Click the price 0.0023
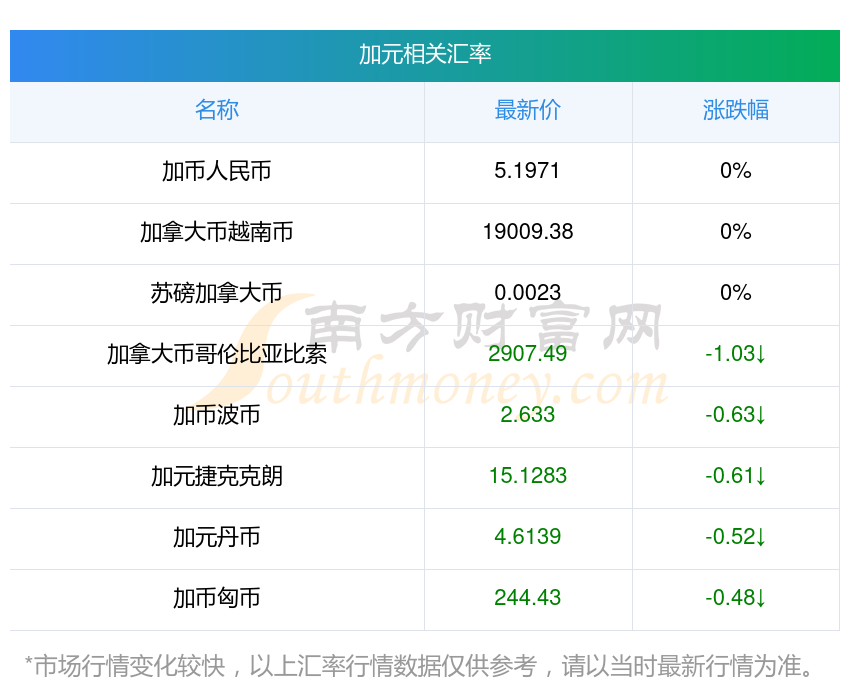 [x=527, y=293]
